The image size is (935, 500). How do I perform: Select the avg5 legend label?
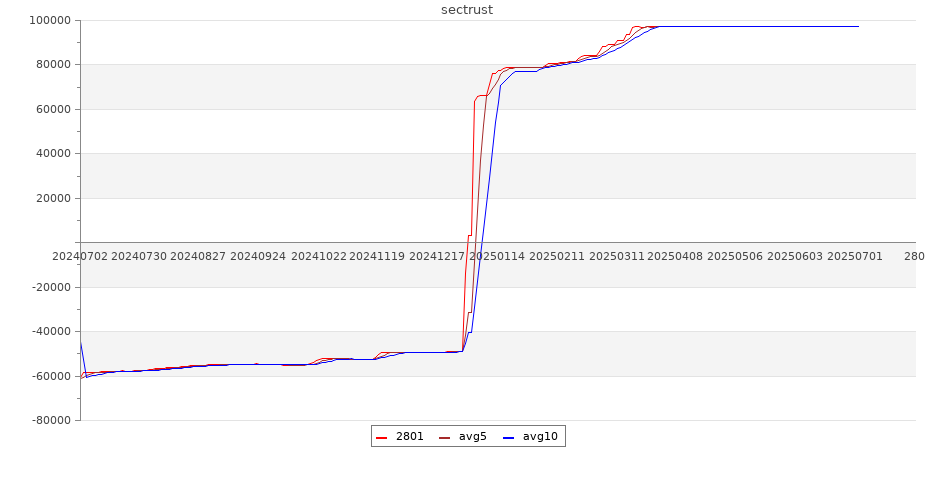coord(472,436)
